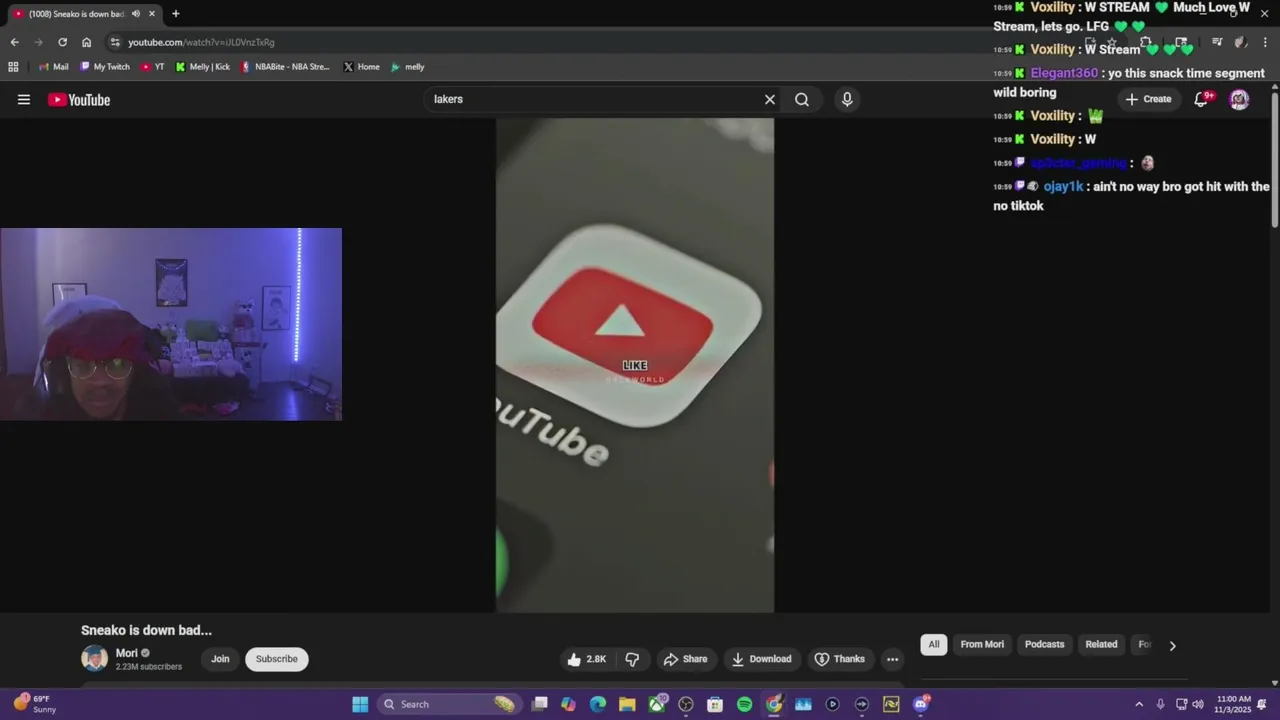Show hidden system tray icons

[1138, 704]
